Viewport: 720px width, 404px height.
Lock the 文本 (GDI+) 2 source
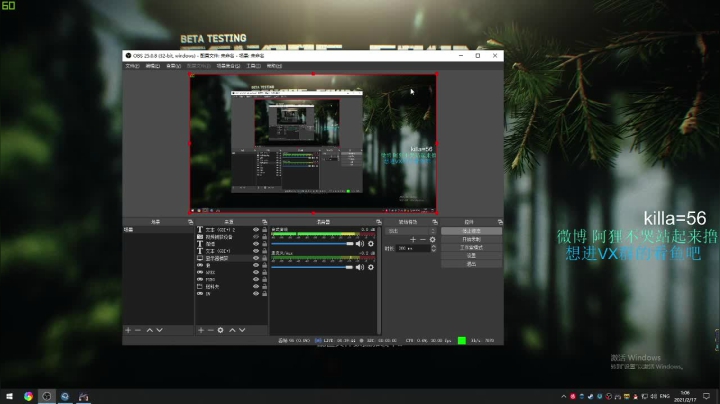pos(264,230)
